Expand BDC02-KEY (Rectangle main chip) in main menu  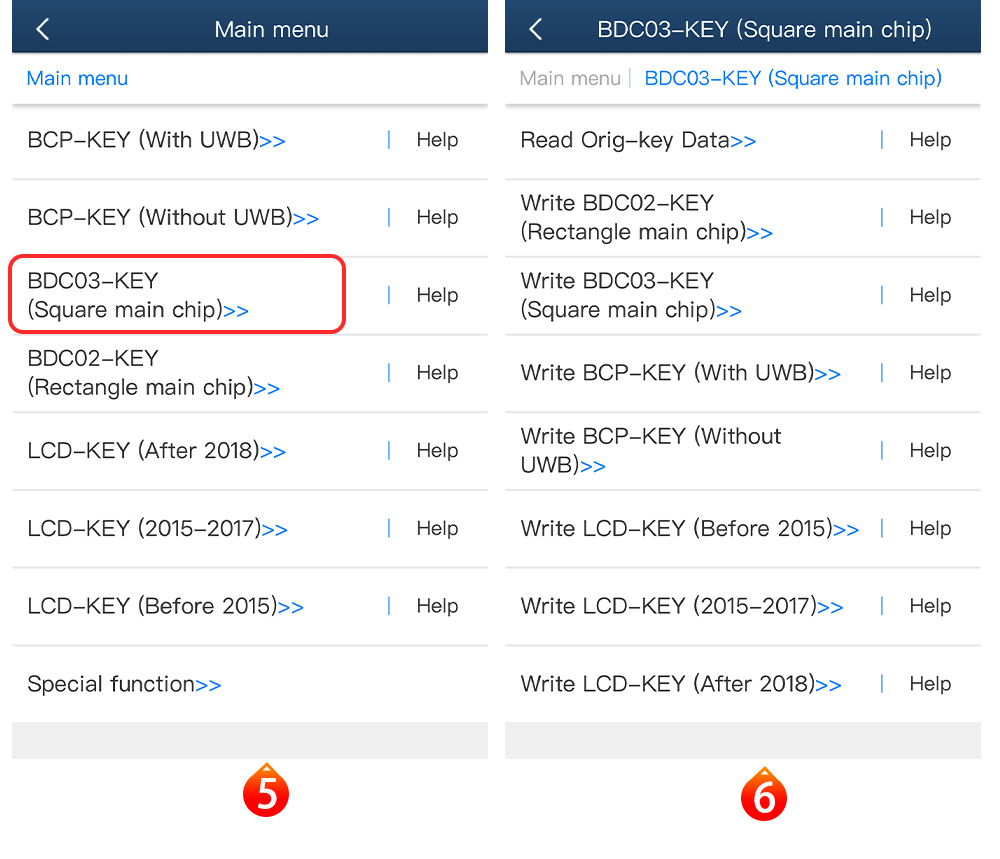(153, 373)
